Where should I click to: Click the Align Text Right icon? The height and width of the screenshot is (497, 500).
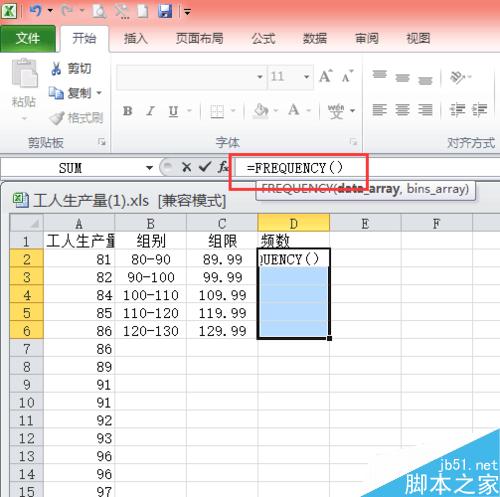[425, 110]
